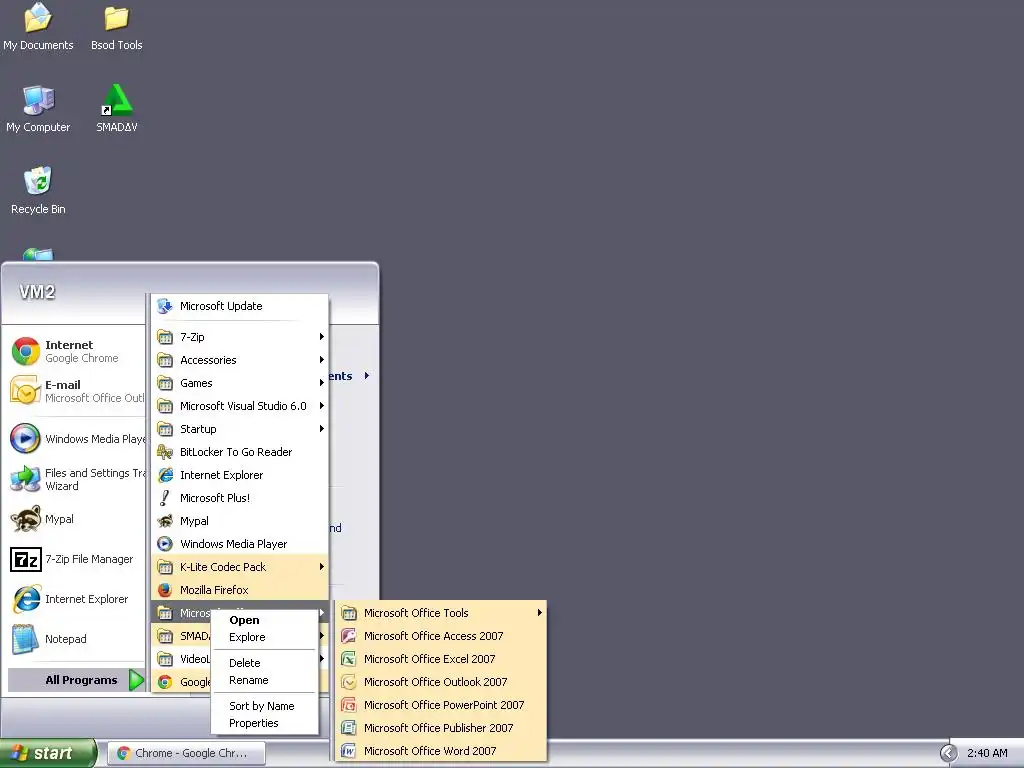The width and height of the screenshot is (1024, 768).
Task: Expand the Startup folder
Action: (240, 429)
